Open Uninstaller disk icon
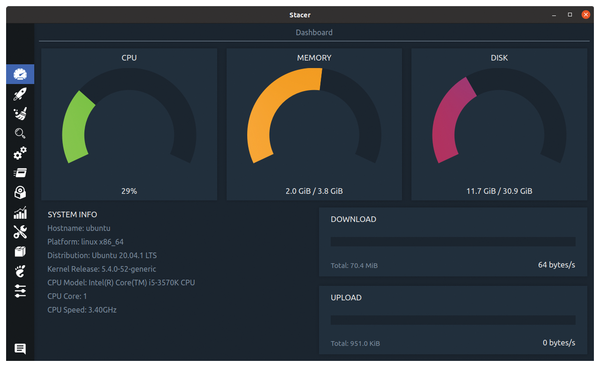 click(20, 192)
